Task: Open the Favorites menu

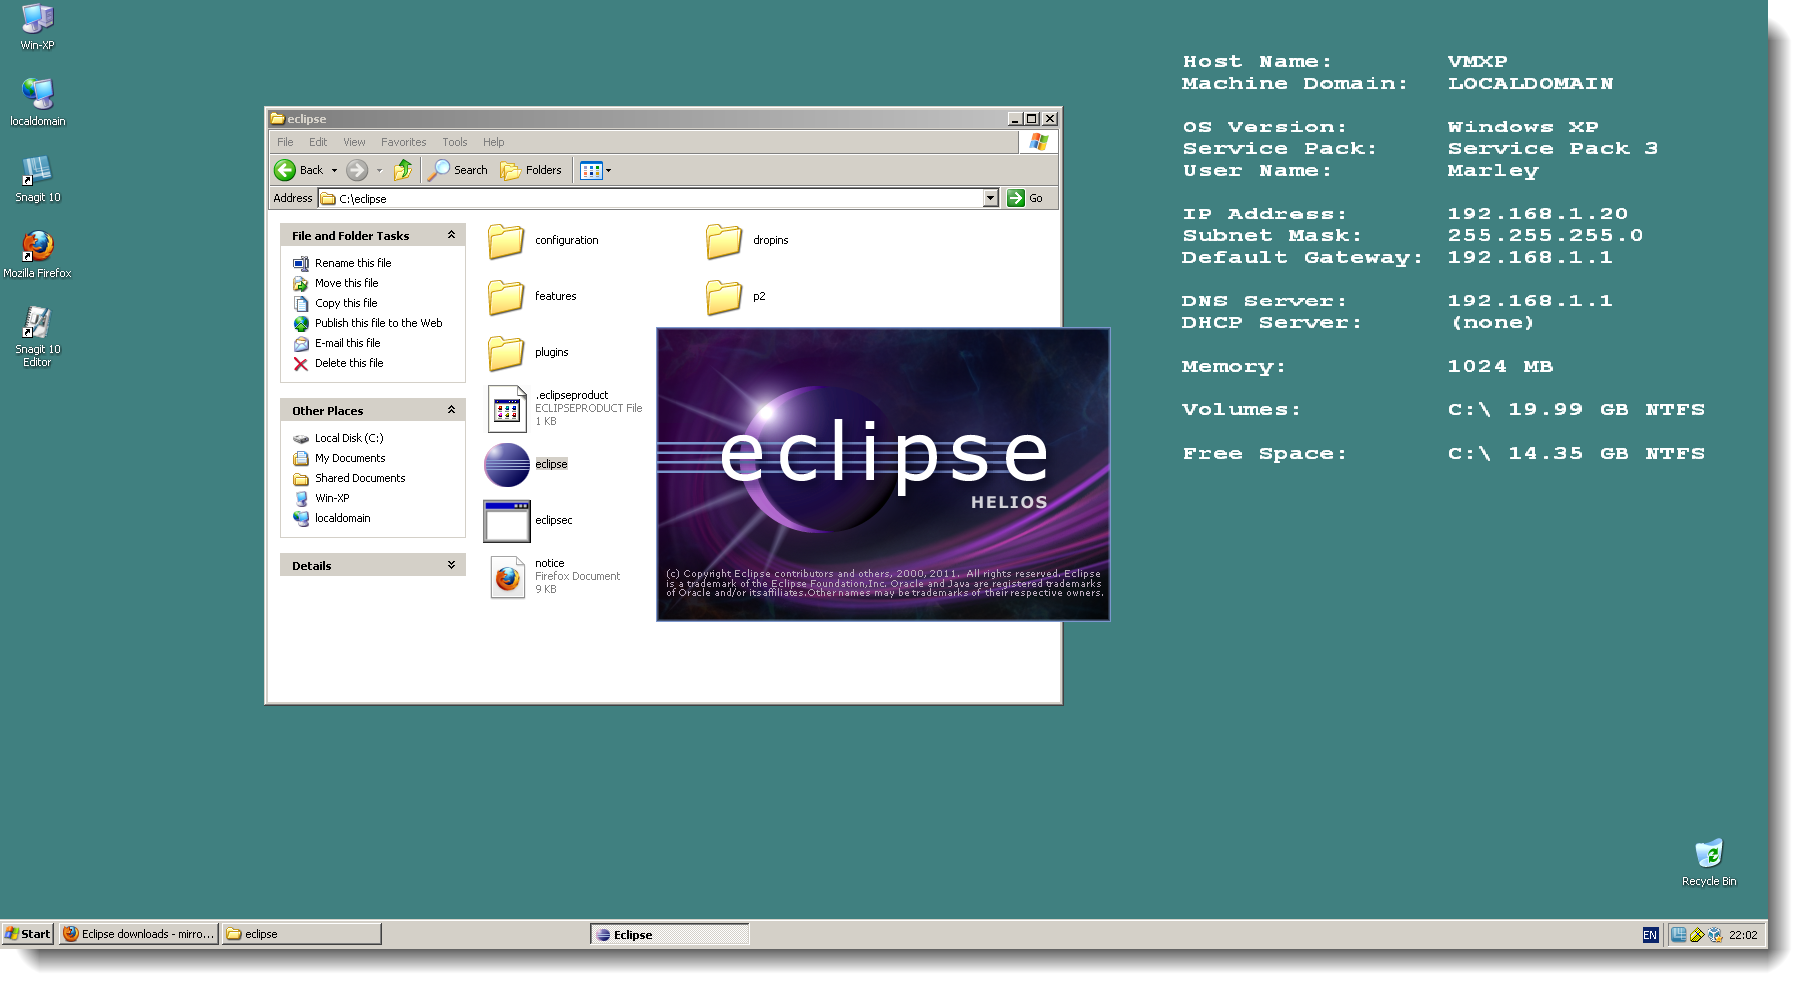Action: coord(403,141)
